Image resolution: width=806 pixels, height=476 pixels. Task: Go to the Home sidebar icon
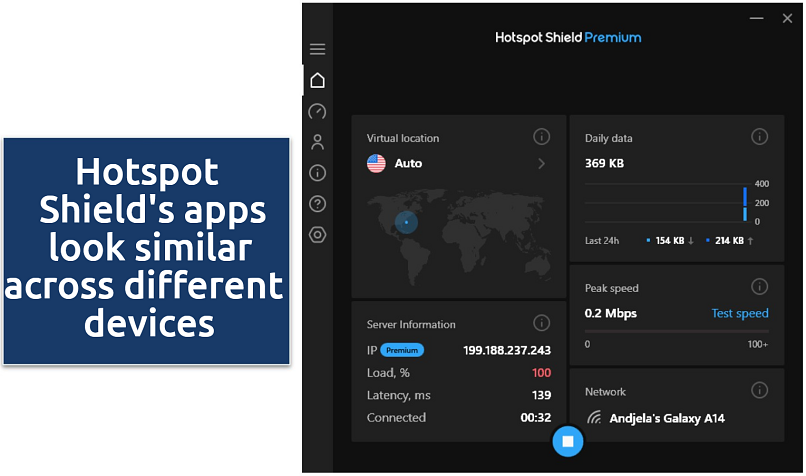tap(317, 80)
